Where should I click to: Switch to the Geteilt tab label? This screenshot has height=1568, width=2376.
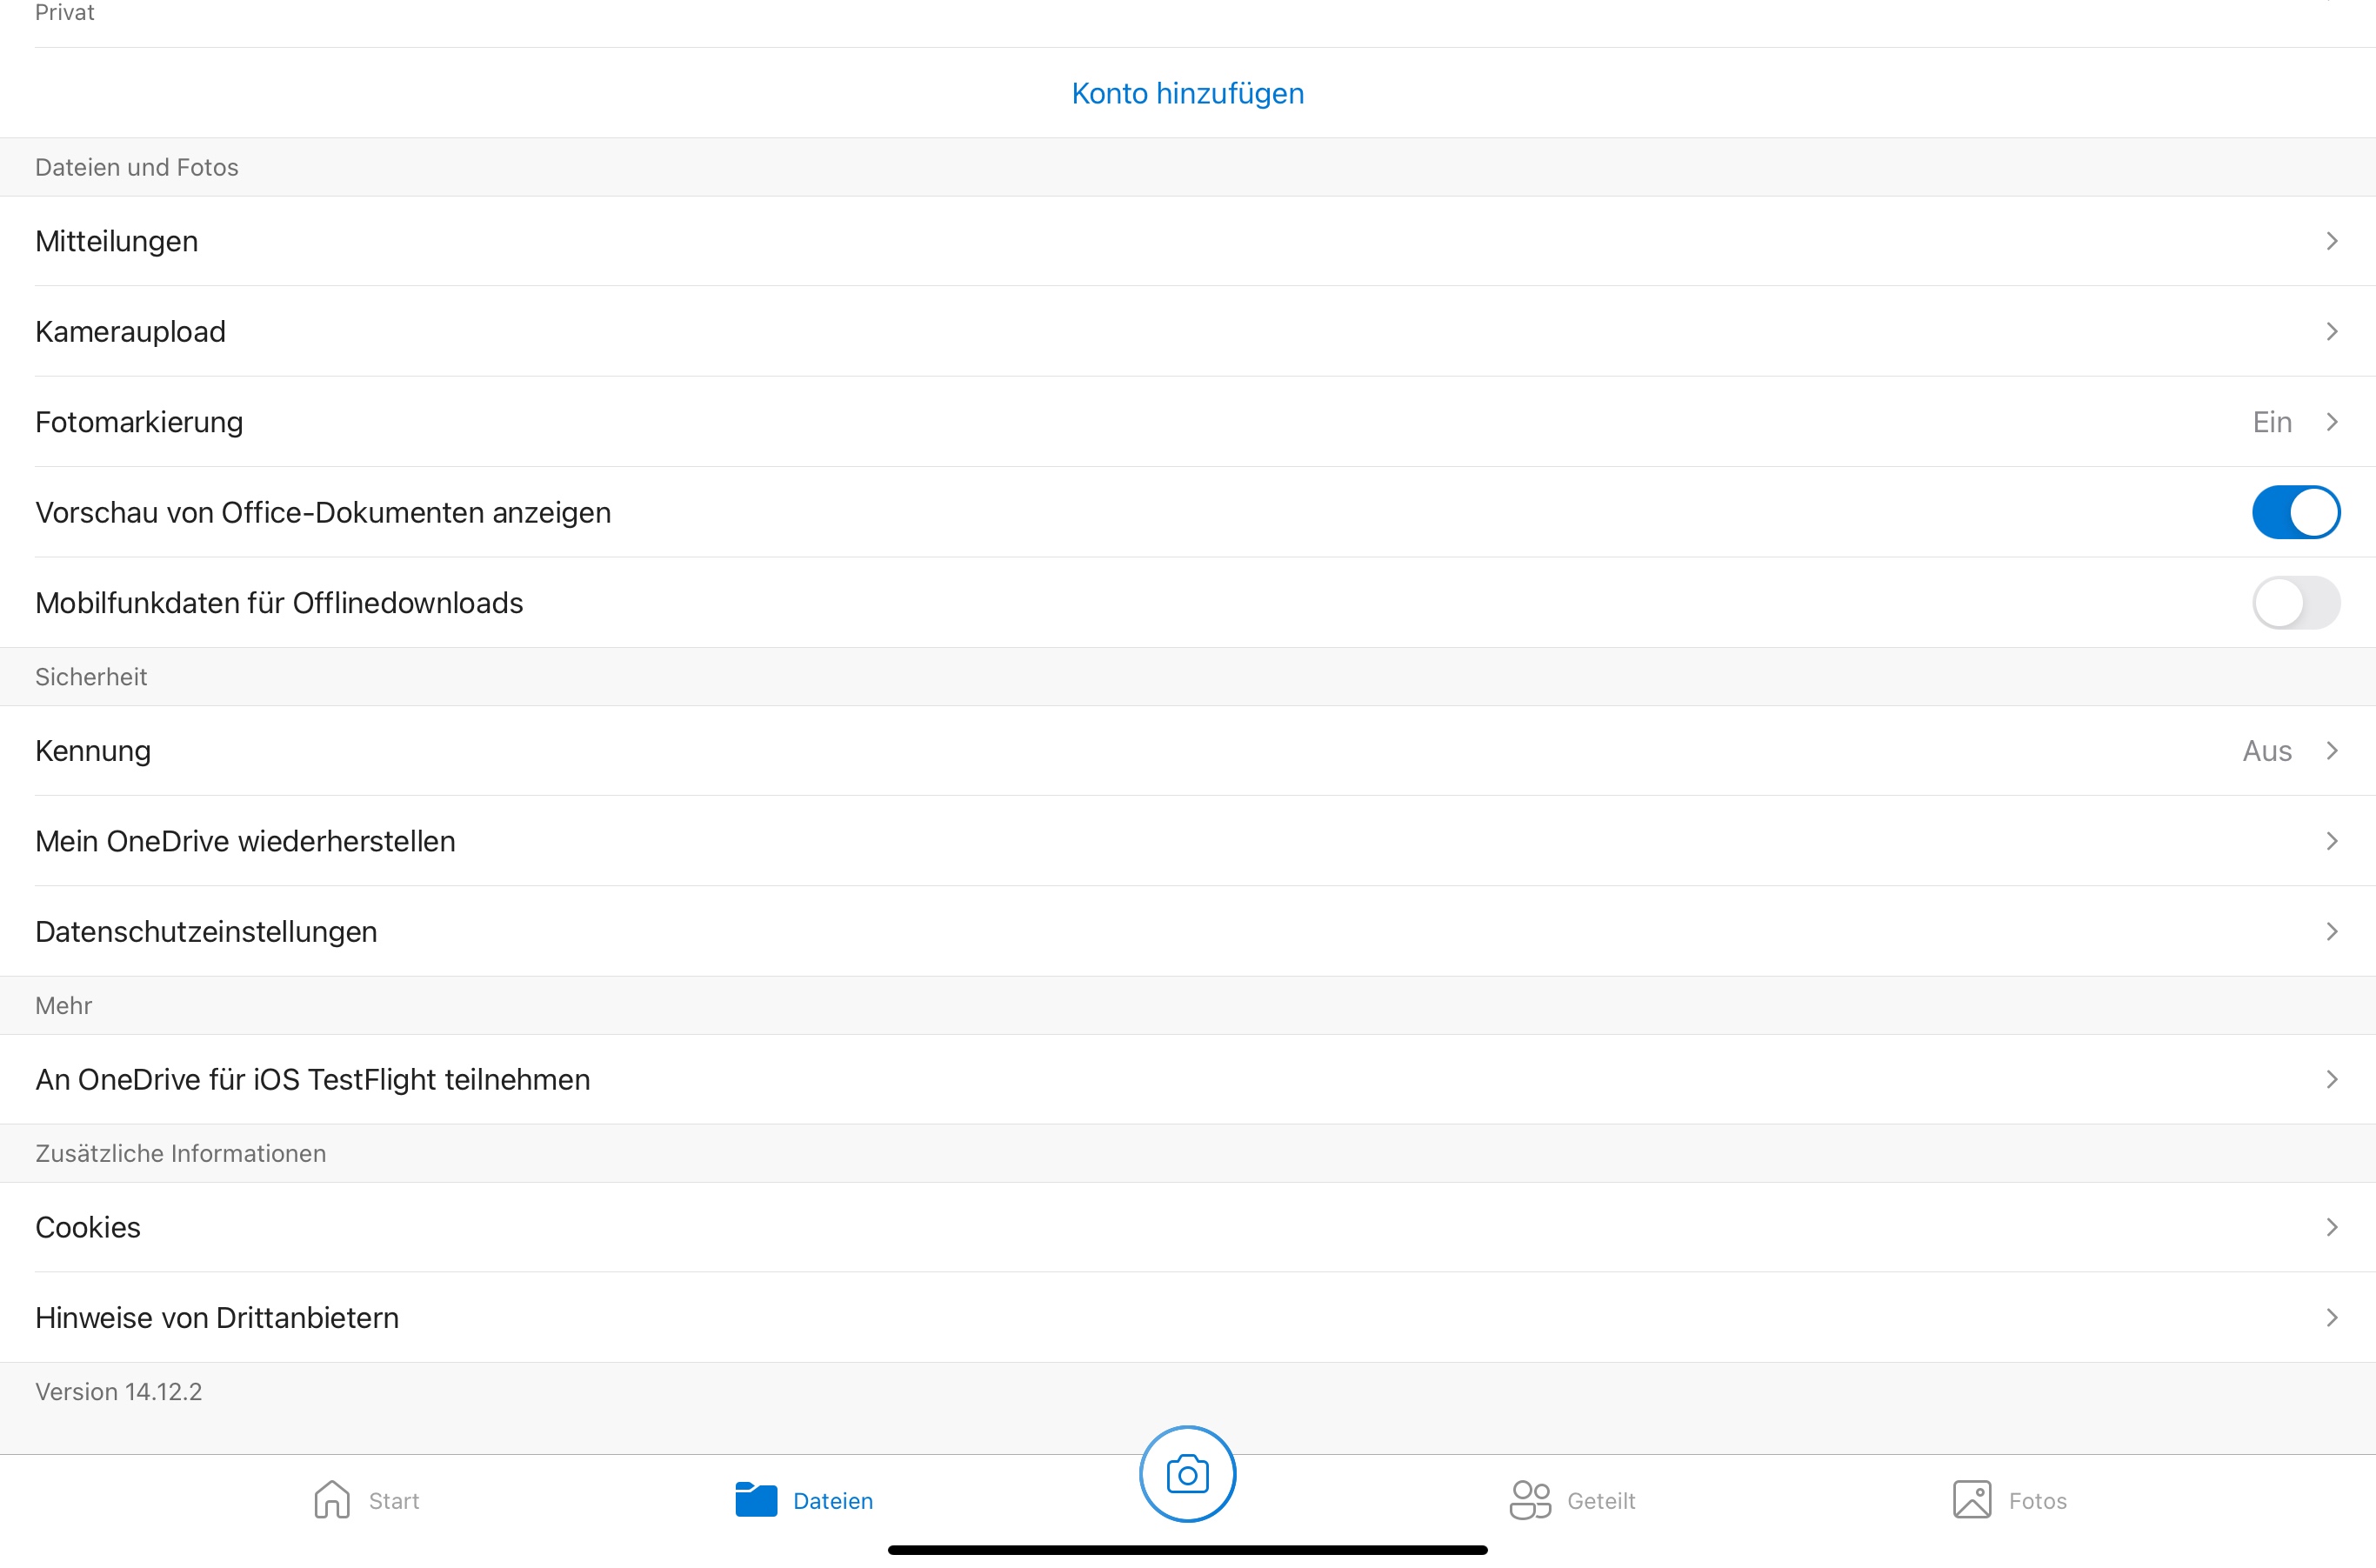click(x=1600, y=1500)
